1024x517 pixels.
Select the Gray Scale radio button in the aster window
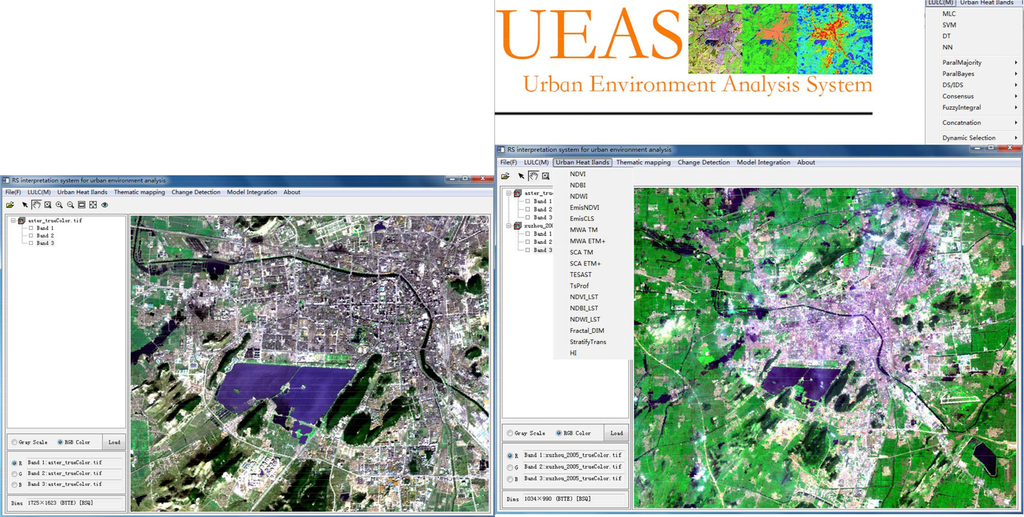14,441
